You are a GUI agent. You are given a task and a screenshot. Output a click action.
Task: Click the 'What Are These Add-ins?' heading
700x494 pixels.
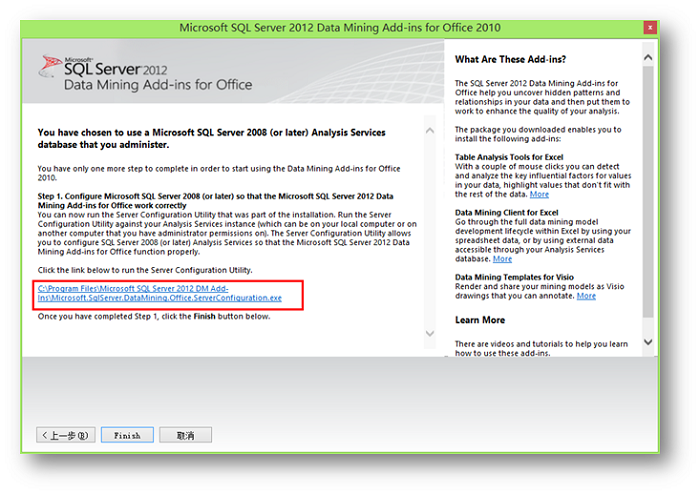point(510,59)
